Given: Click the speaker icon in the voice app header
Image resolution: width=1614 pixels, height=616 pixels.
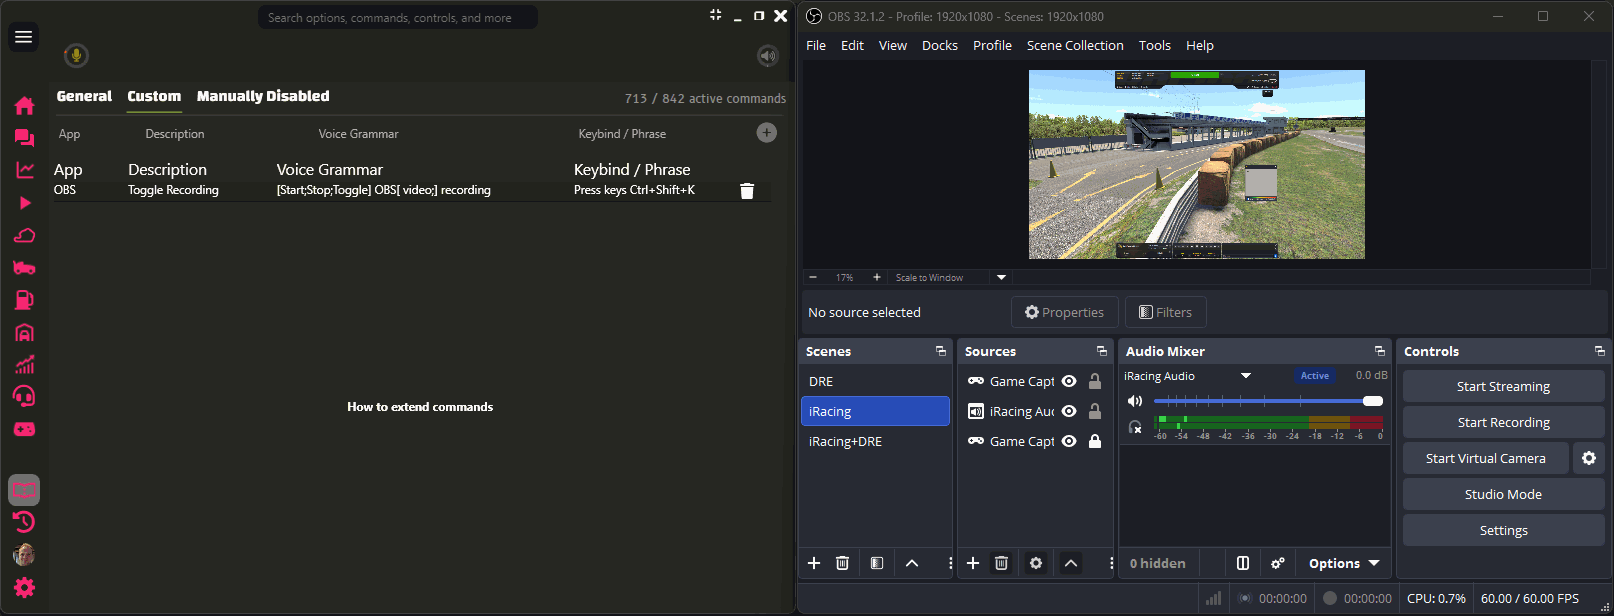Looking at the screenshot, I should point(768,56).
